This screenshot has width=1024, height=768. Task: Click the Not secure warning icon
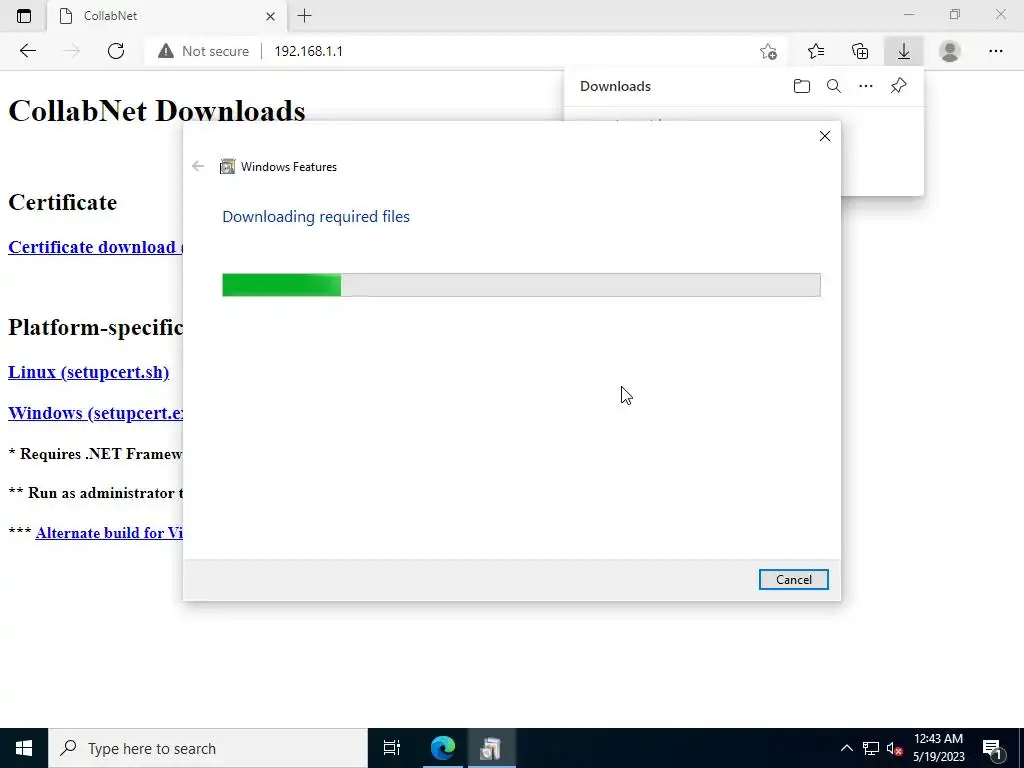pyautogui.click(x=166, y=51)
